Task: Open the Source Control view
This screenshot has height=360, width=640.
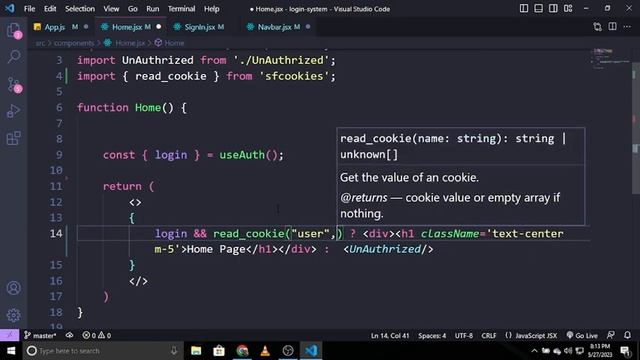Action: 13,85
